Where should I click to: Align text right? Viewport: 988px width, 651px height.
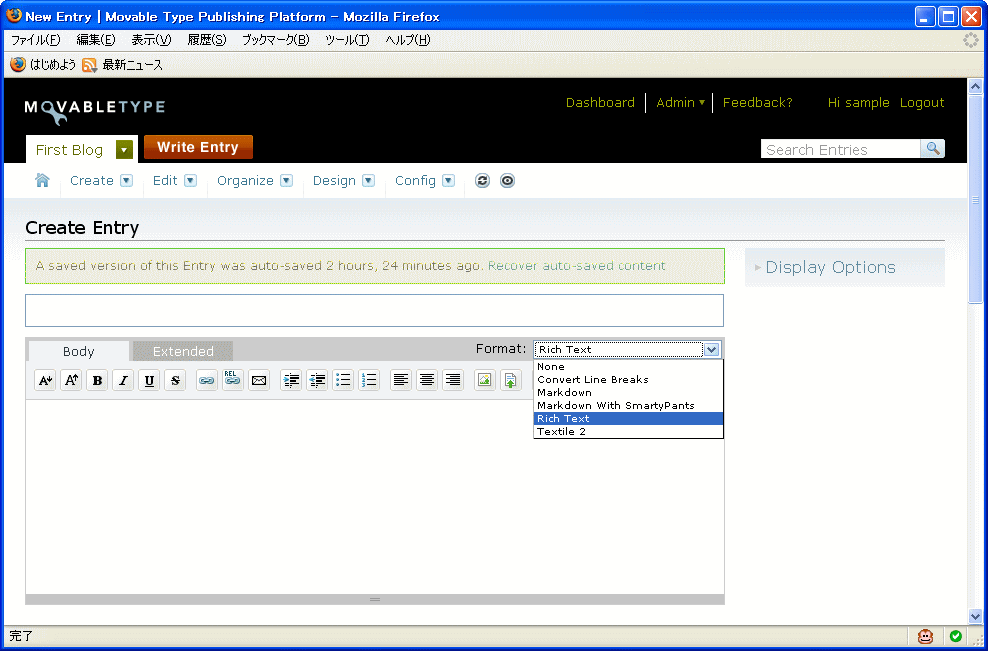pyautogui.click(x=453, y=380)
